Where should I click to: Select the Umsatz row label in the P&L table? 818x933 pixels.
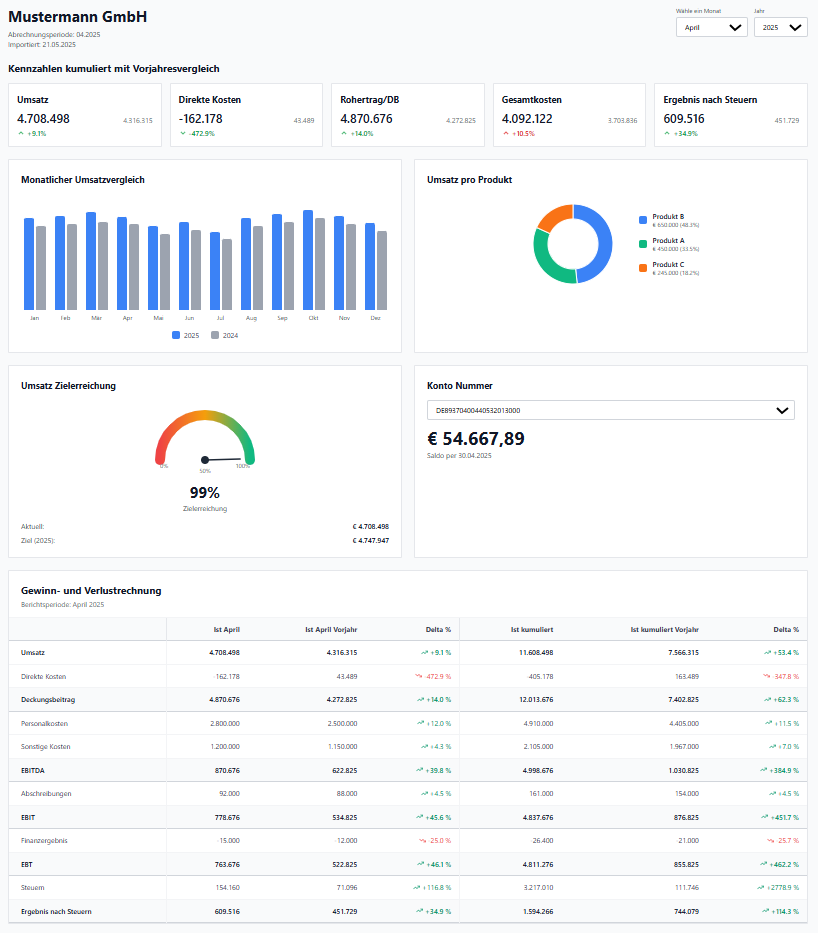(32, 653)
